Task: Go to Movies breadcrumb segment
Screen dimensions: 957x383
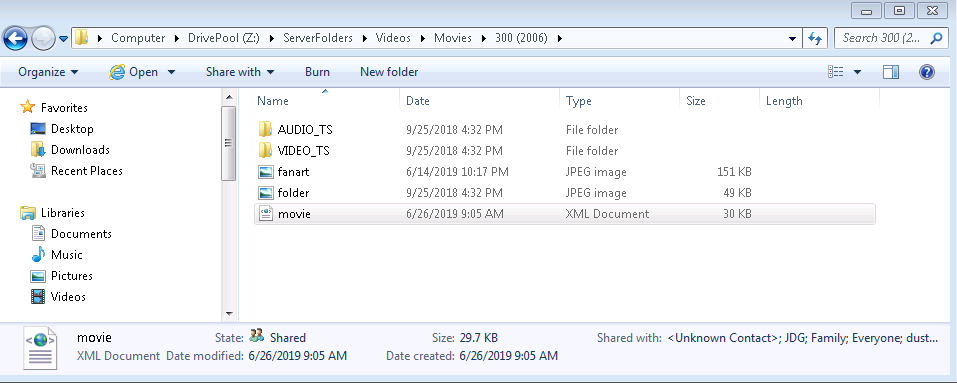Action: [453, 38]
